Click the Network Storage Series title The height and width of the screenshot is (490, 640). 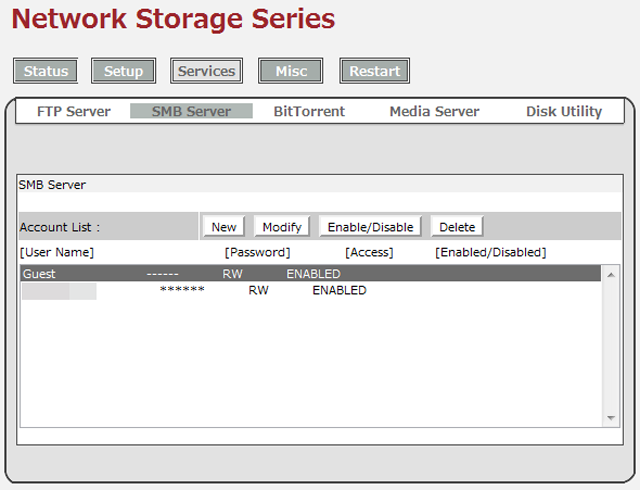click(x=173, y=19)
